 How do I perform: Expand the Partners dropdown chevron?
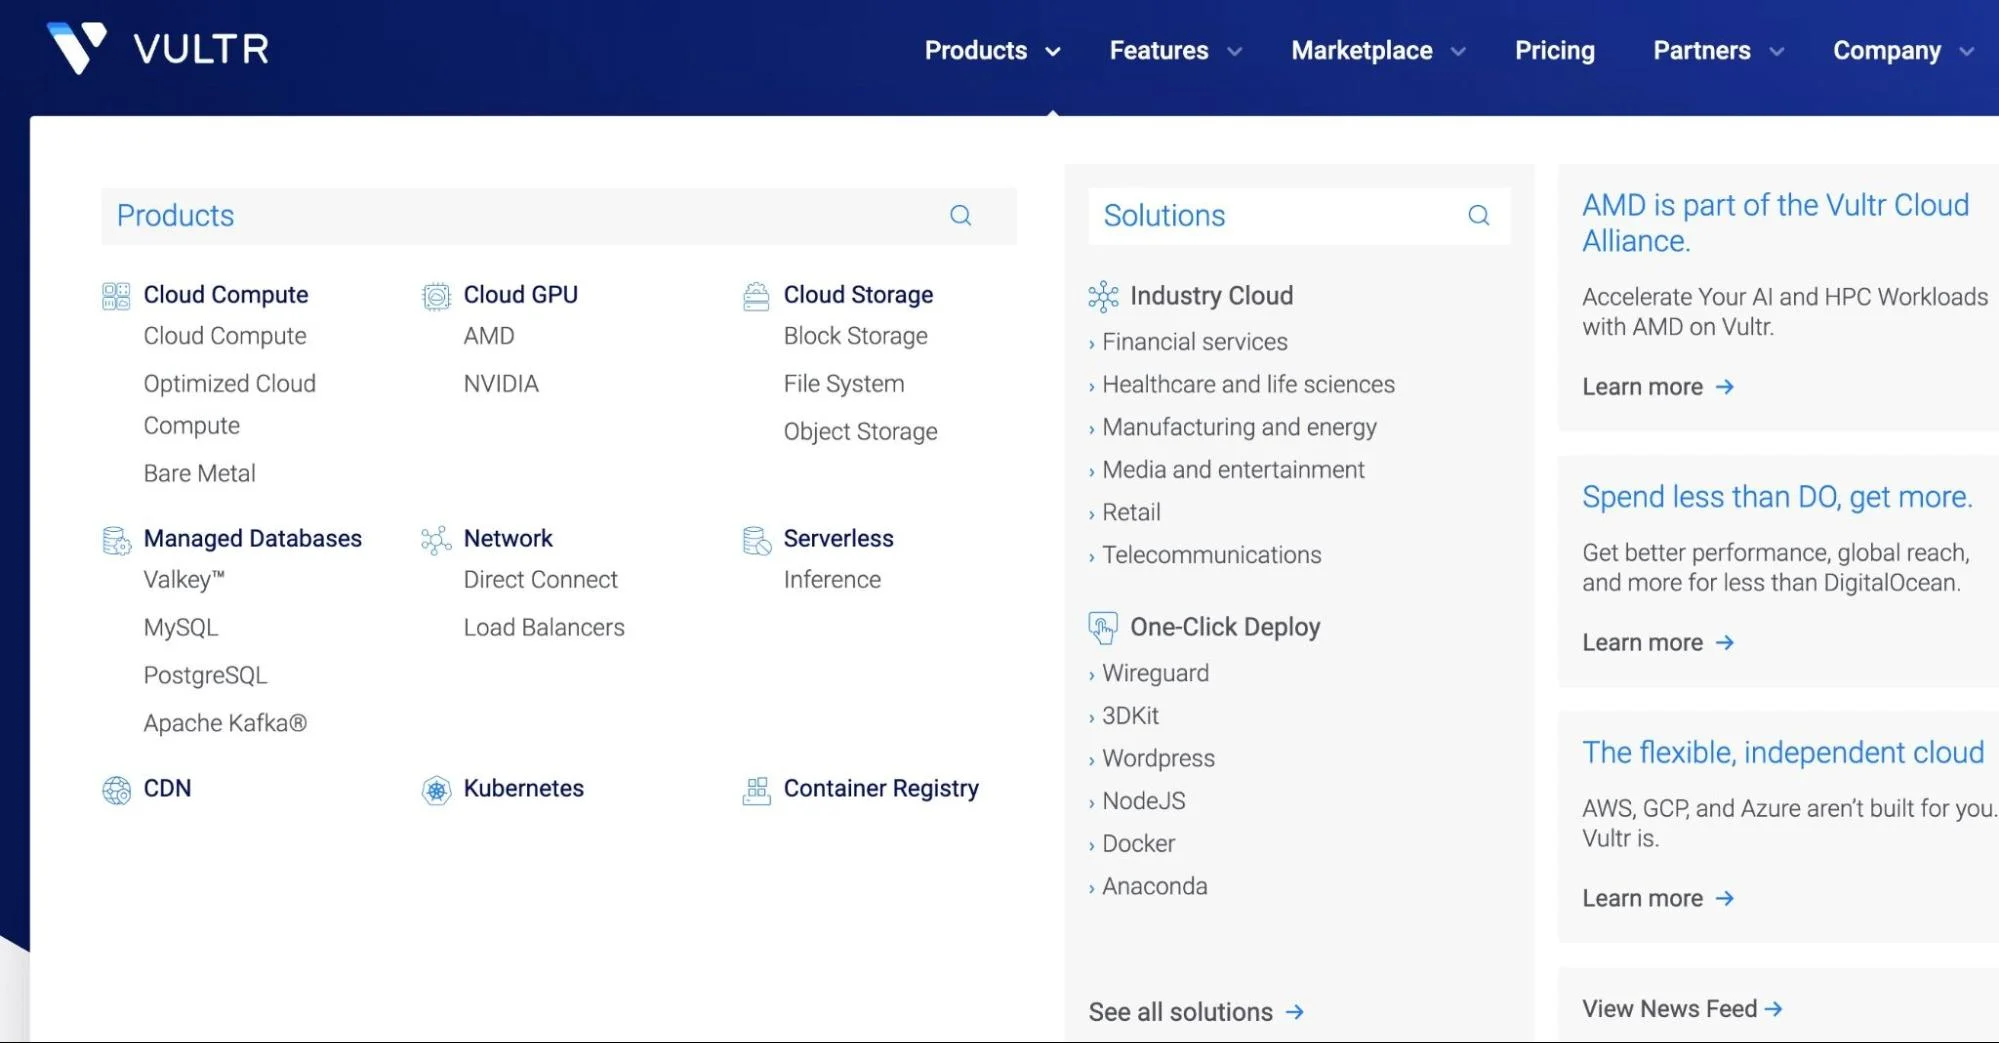1776,52
